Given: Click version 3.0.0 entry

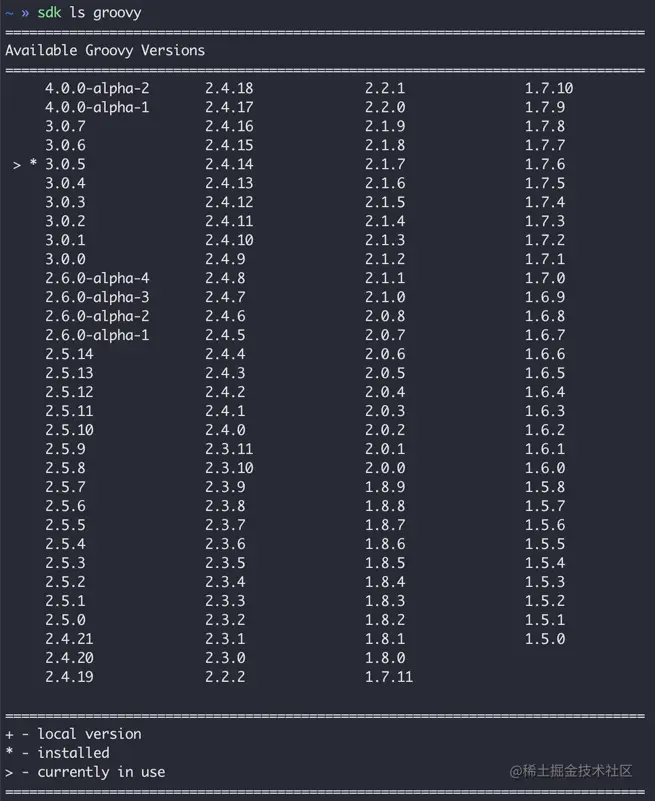Looking at the screenshot, I should [65, 259].
